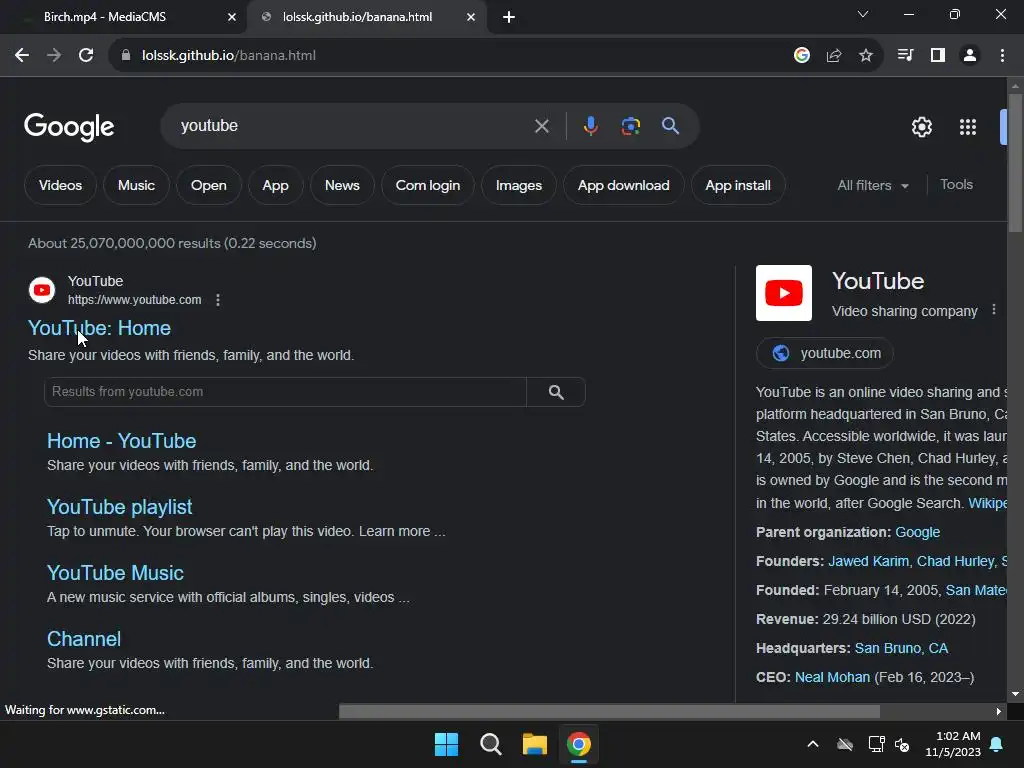Open notifications bell in taskbar
This screenshot has height=768, width=1024.
(x=997, y=744)
